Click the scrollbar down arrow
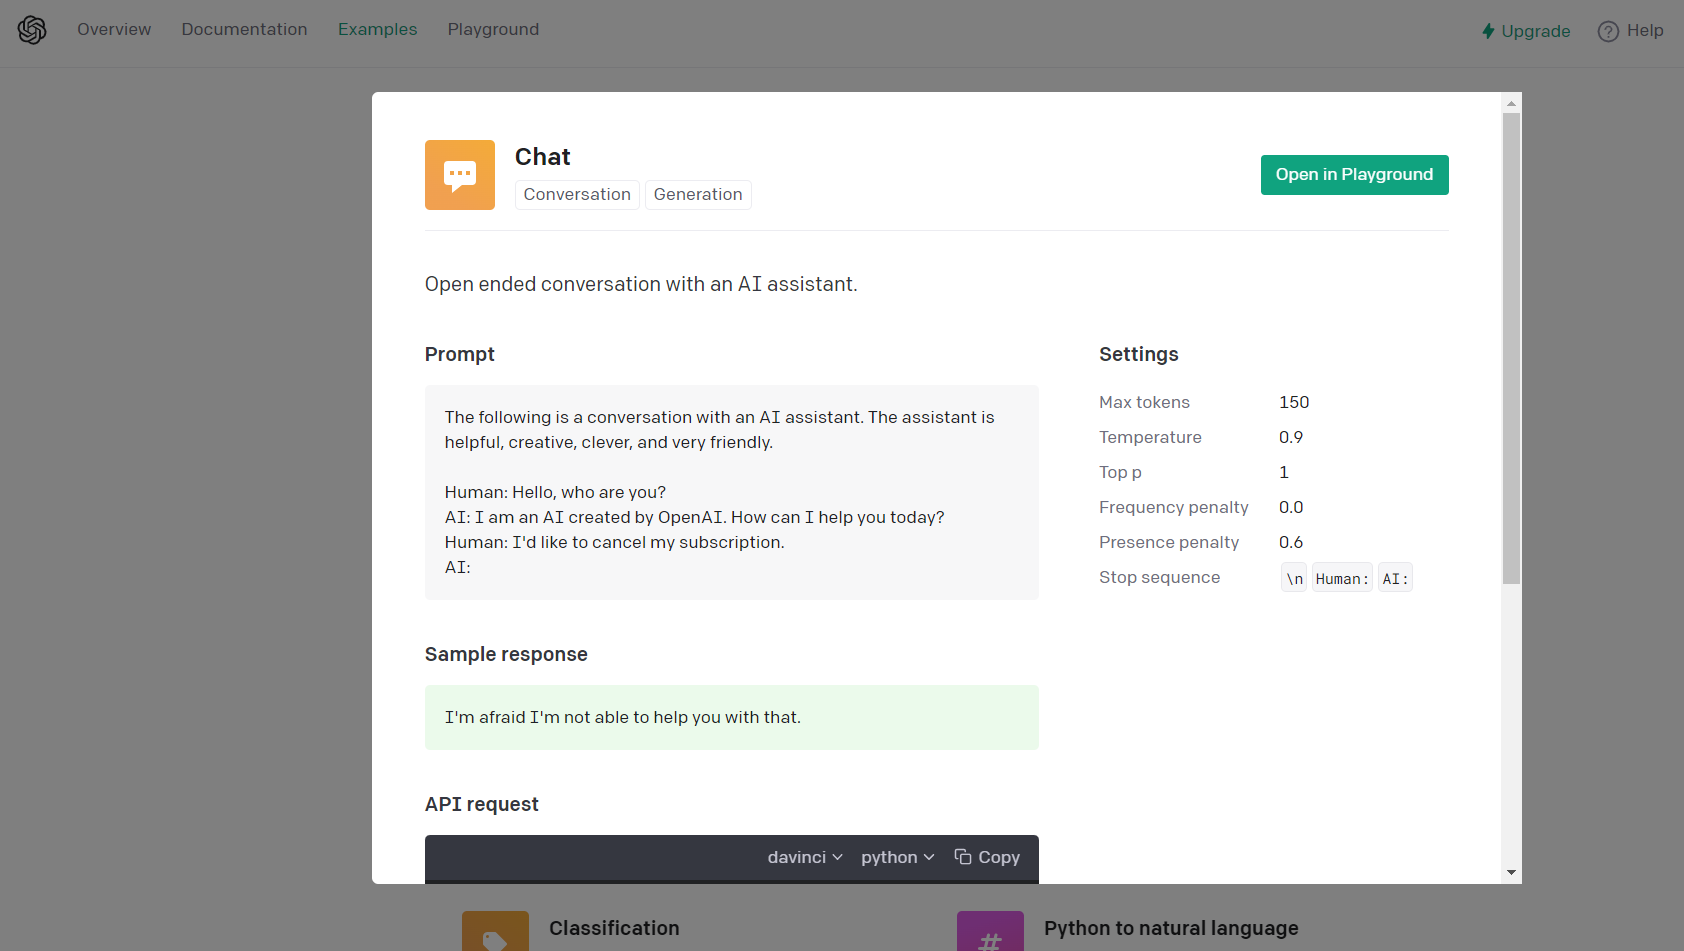This screenshot has width=1684, height=951. [1511, 873]
